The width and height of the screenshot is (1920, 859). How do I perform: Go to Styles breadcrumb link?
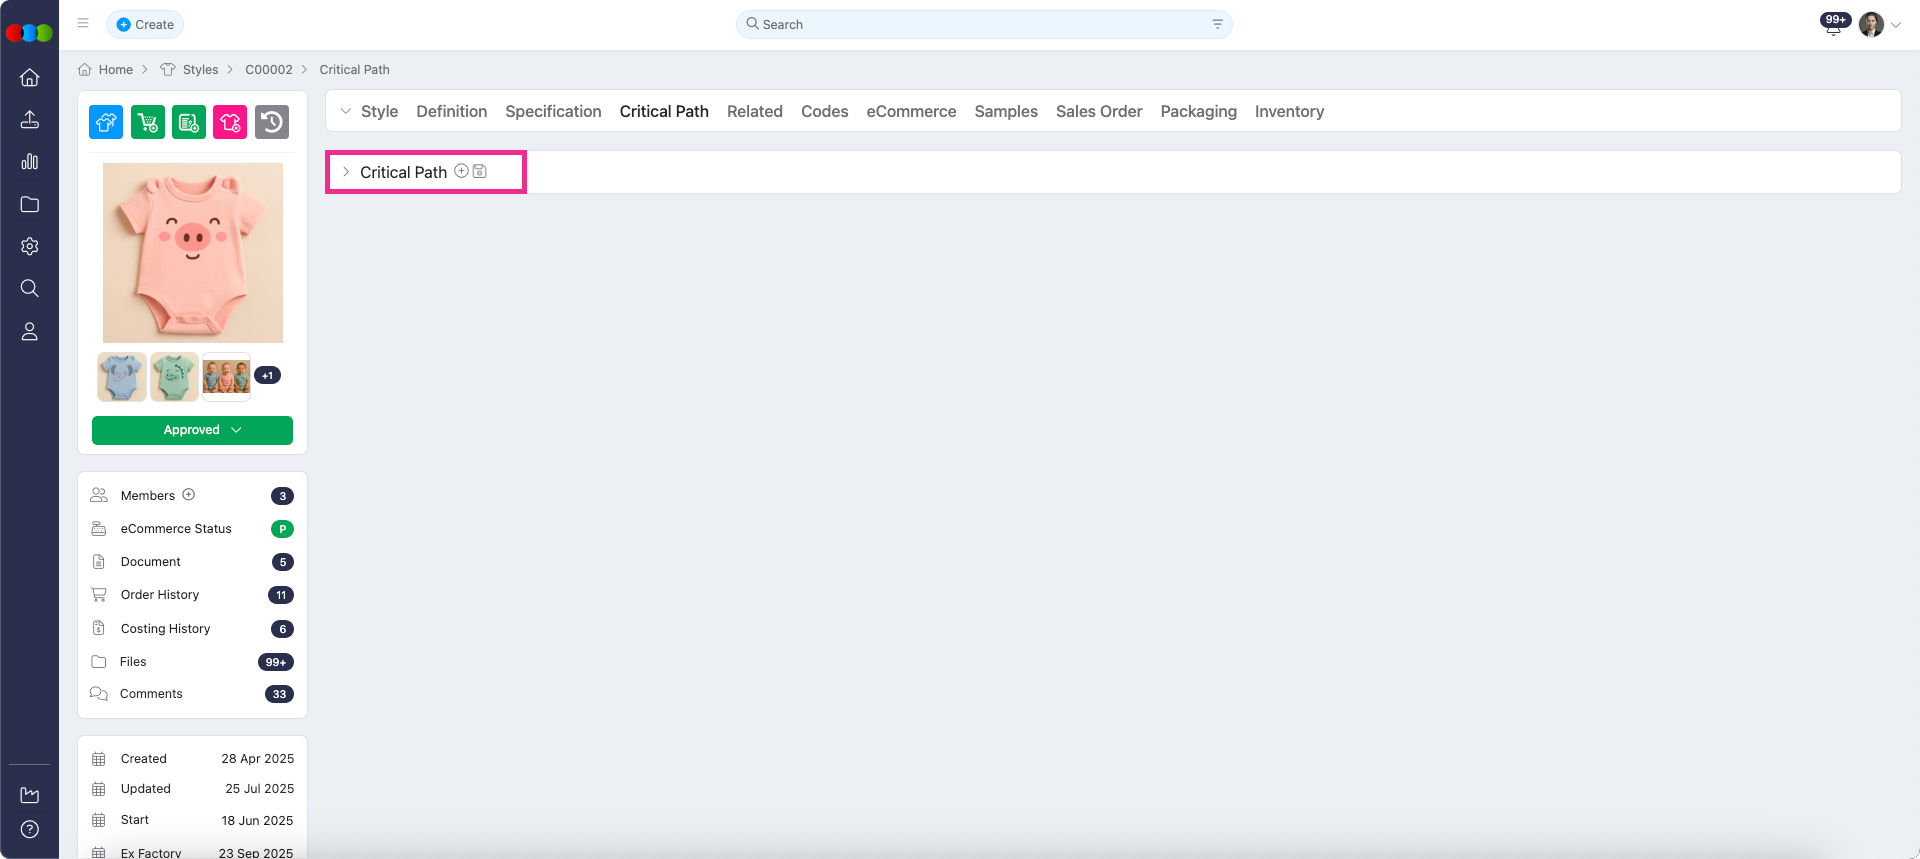(x=200, y=70)
